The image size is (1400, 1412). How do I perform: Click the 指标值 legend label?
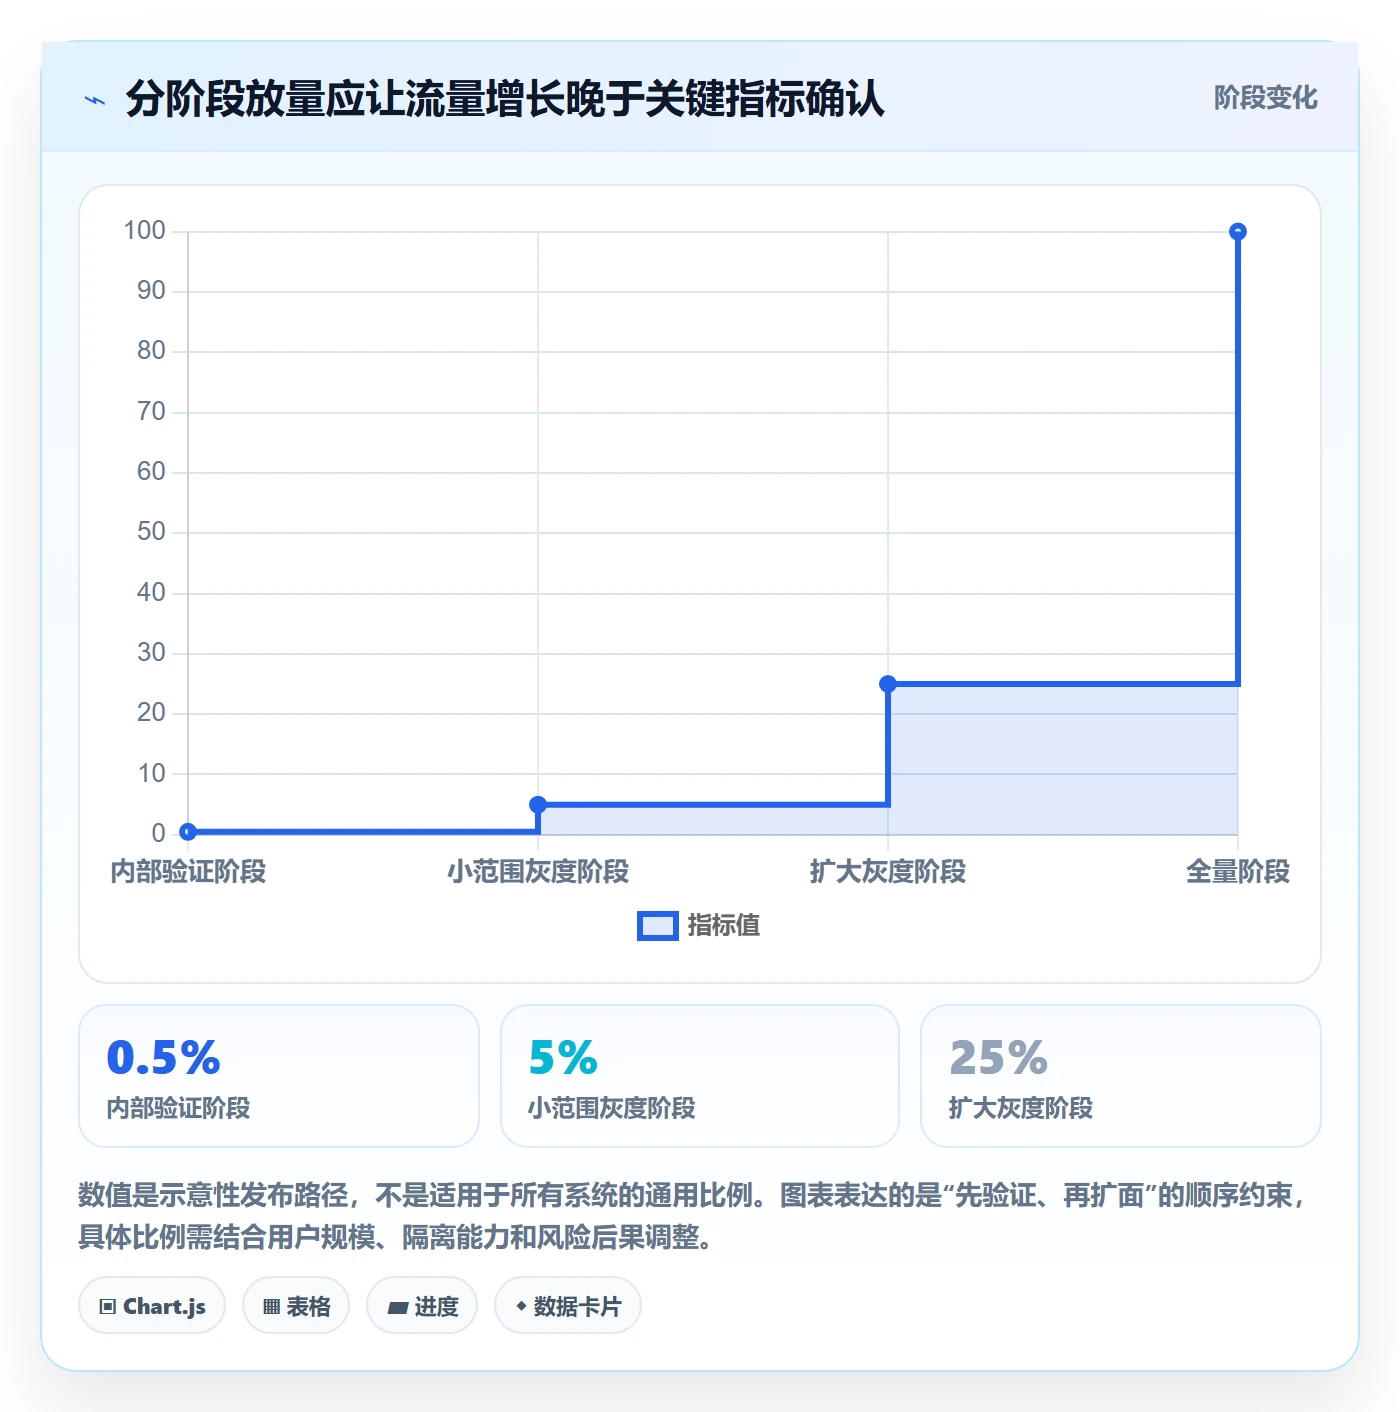[724, 926]
